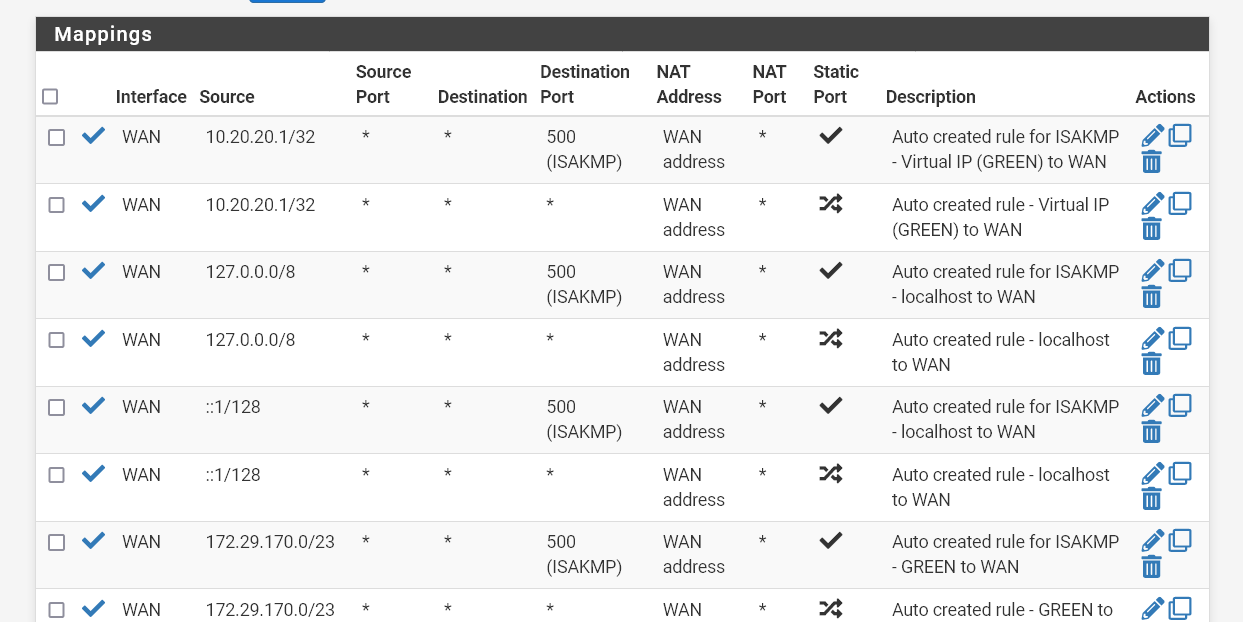
Task: Click the blue button above the table
Action: 287,2
